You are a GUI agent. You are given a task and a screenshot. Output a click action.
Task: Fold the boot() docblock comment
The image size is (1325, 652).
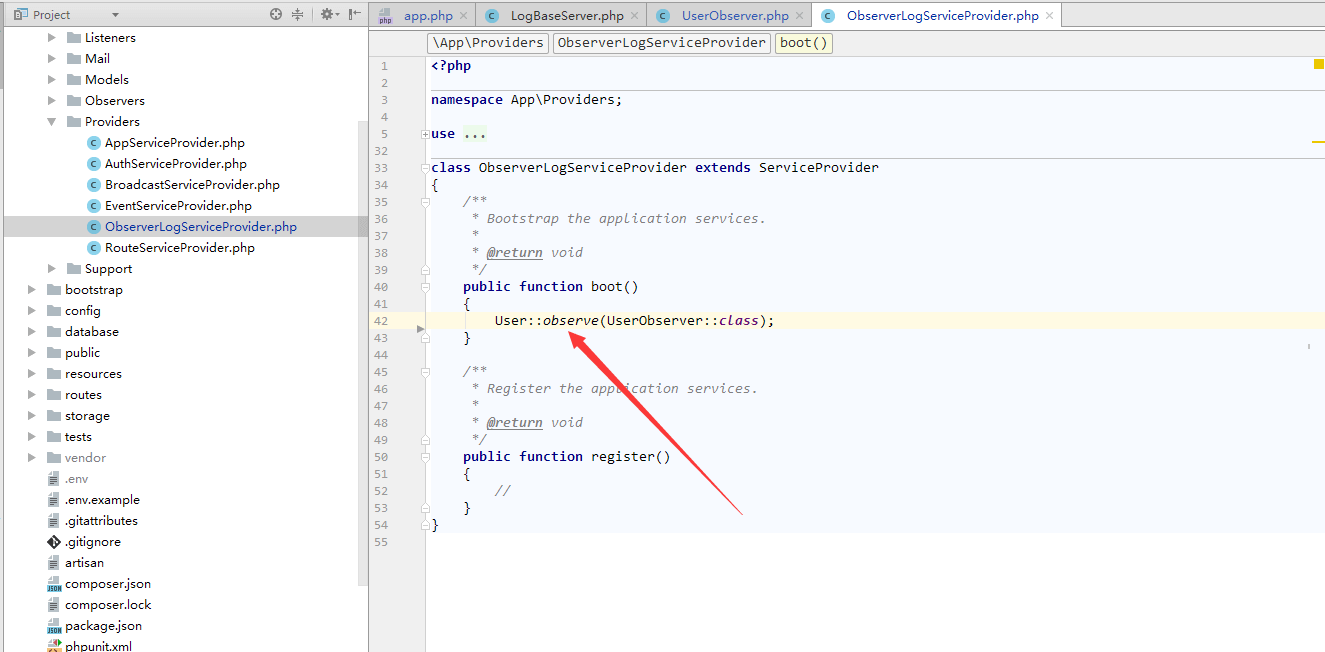coord(425,202)
